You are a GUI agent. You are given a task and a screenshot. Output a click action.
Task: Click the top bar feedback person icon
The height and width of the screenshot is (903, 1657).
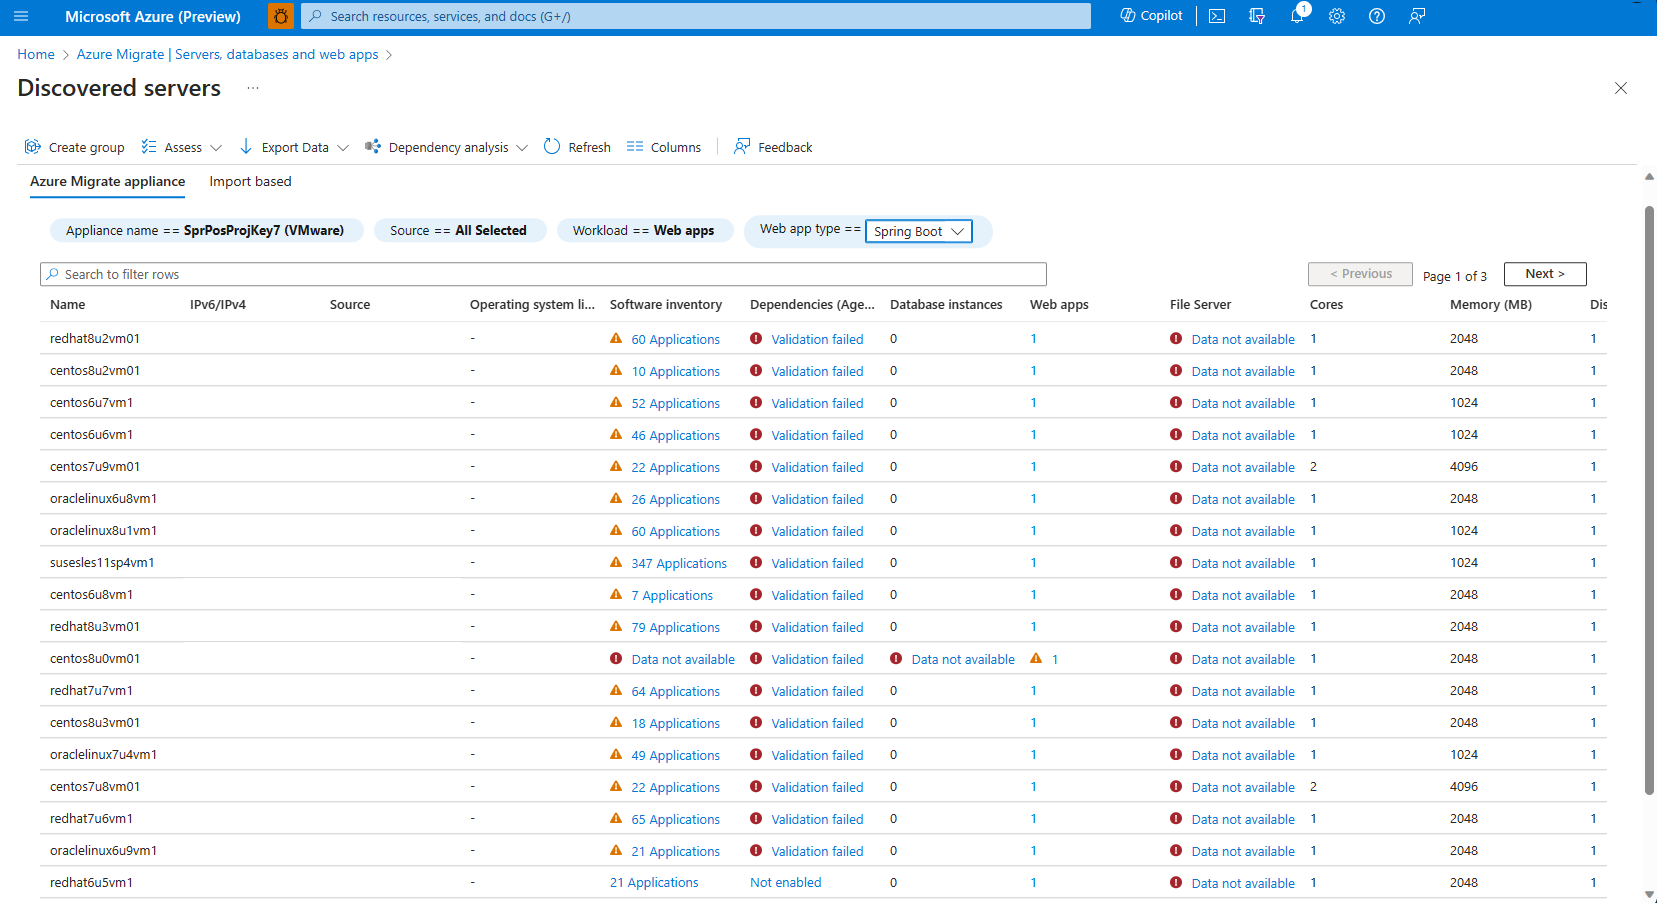click(1417, 16)
